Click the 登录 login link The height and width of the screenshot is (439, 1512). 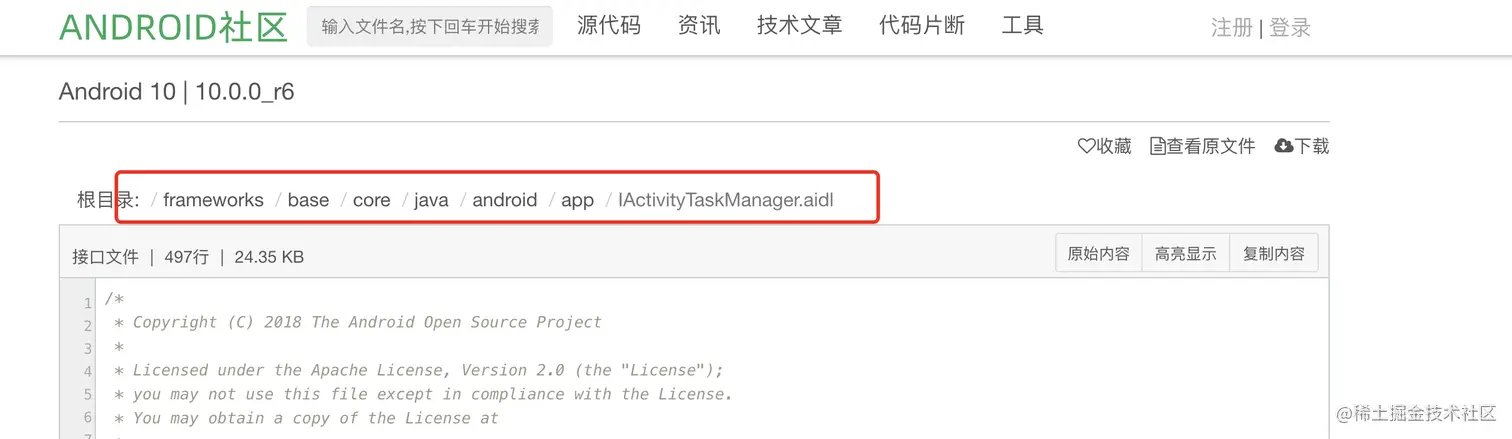[1290, 28]
